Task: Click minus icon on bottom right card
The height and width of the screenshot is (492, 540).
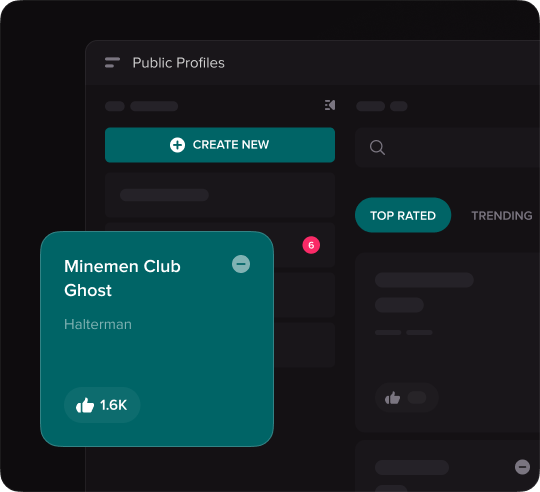Action: pos(522,467)
